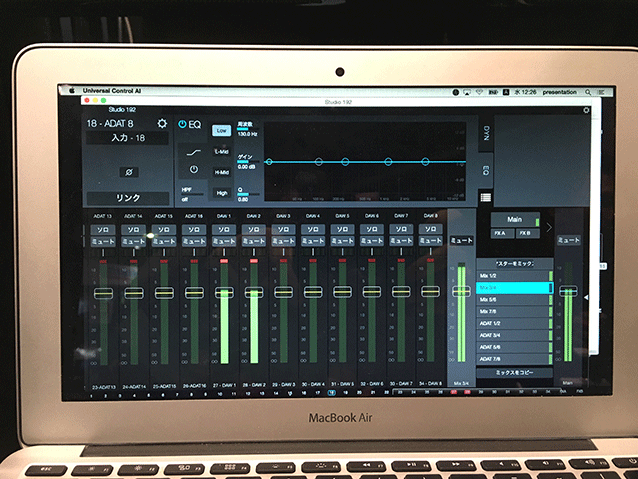This screenshot has height=479, width=638.
Task: Select Mix 5/6 in the mix list
Action: (x=514, y=300)
